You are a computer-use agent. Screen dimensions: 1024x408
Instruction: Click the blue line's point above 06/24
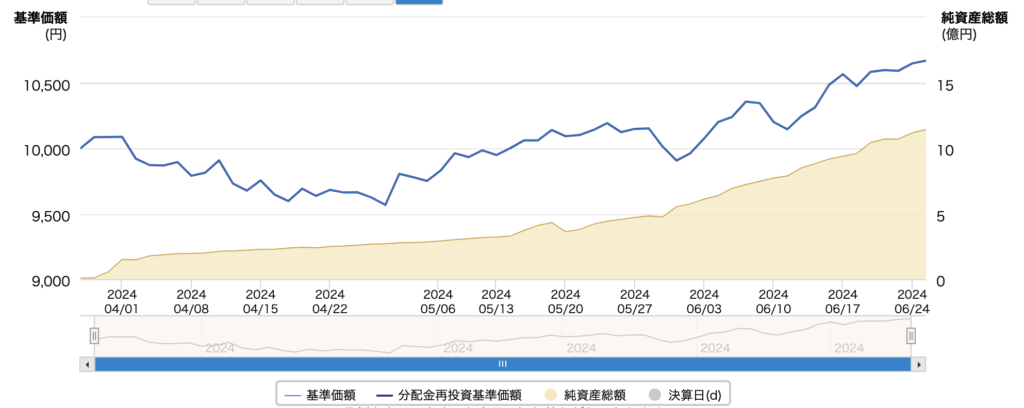(x=912, y=64)
